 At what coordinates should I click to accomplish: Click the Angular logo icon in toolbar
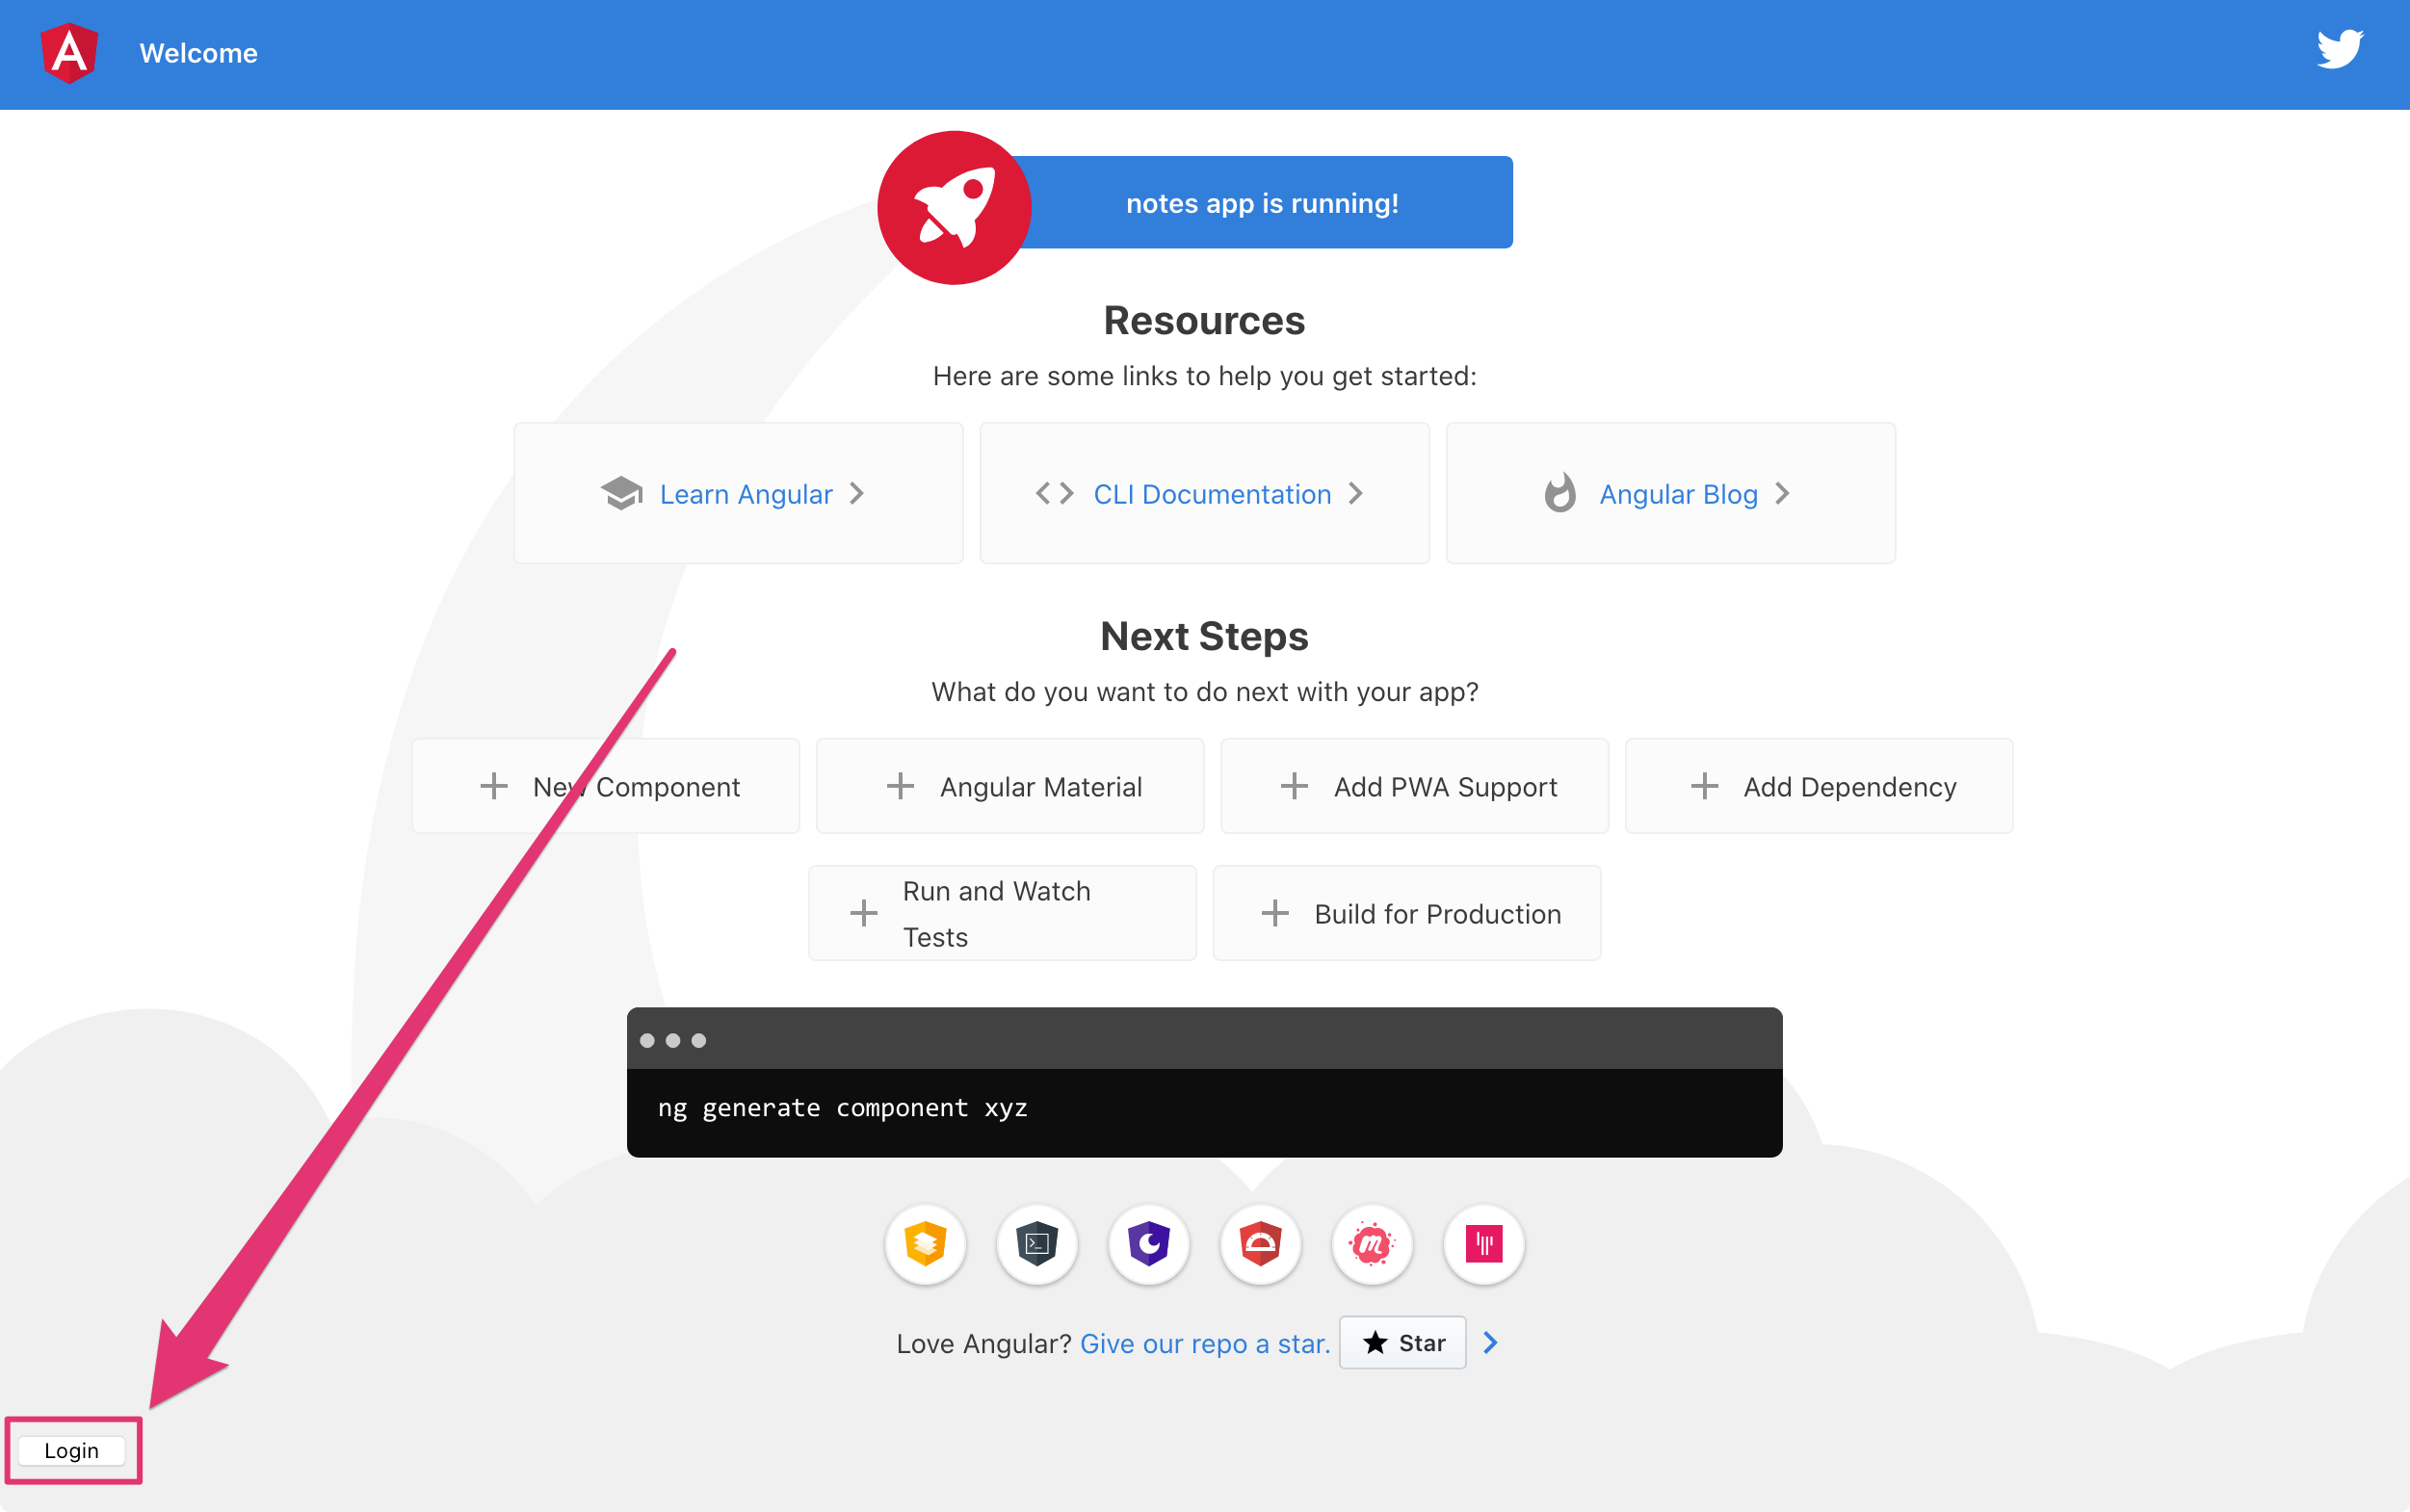[x=69, y=52]
